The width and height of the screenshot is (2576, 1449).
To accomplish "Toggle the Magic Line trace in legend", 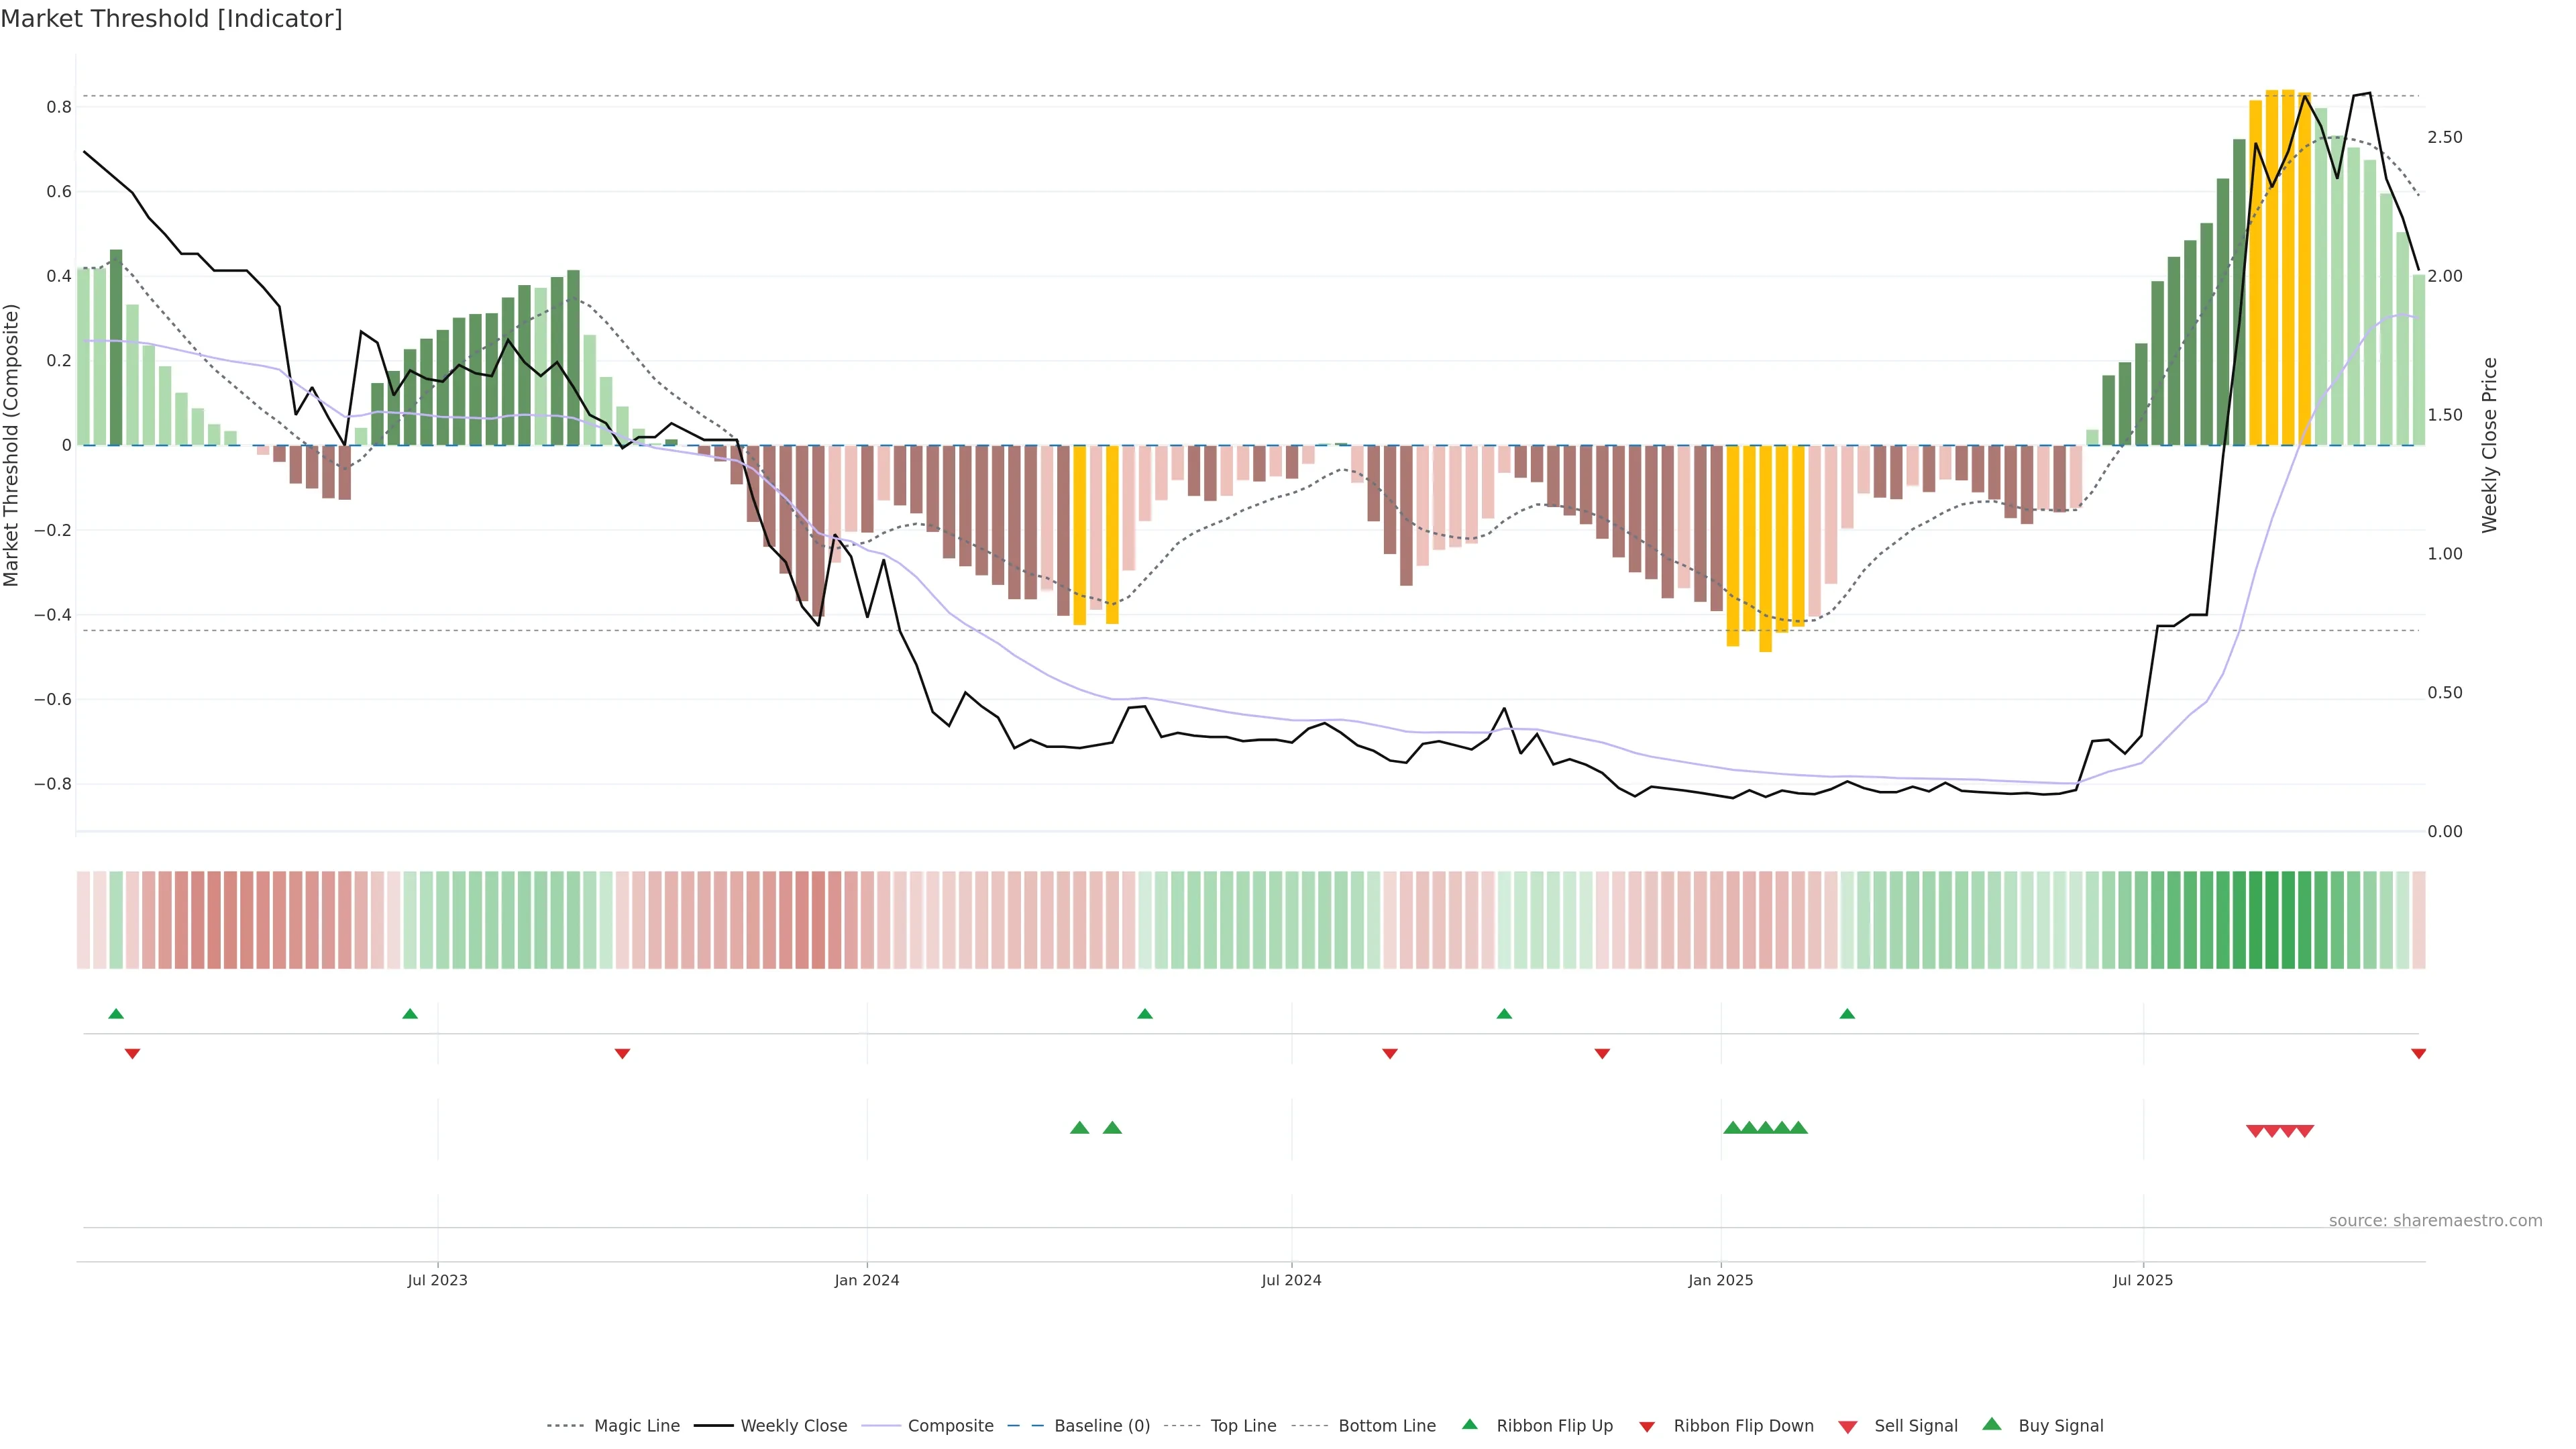I will 636,1426.
